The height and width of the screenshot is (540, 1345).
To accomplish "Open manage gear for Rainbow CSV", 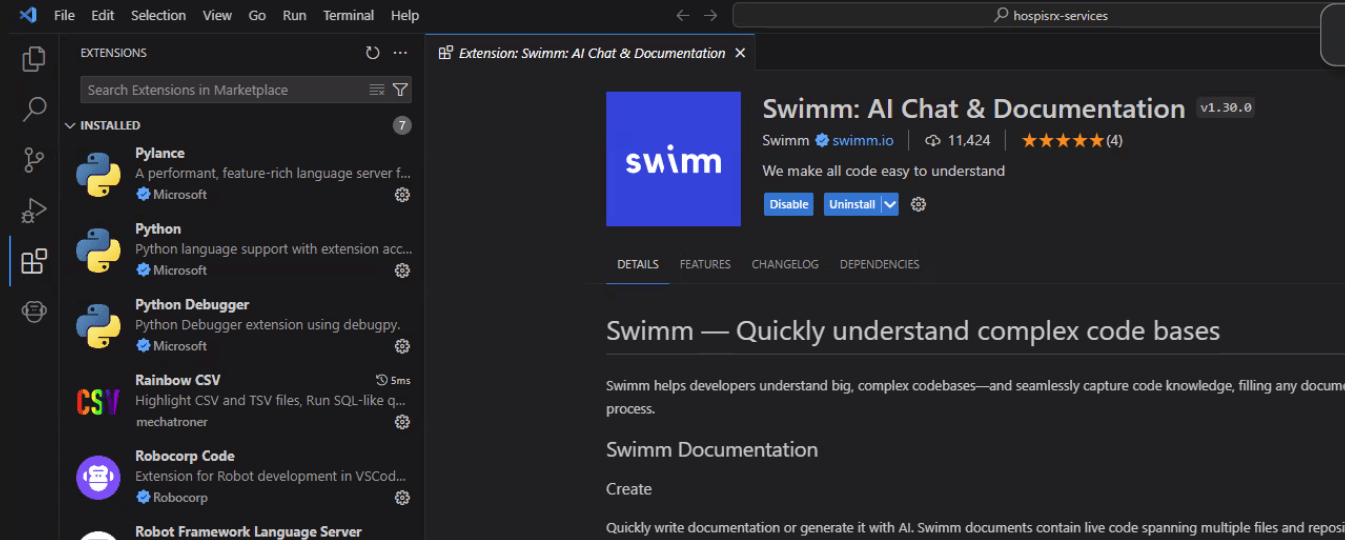I will tap(402, 422).
